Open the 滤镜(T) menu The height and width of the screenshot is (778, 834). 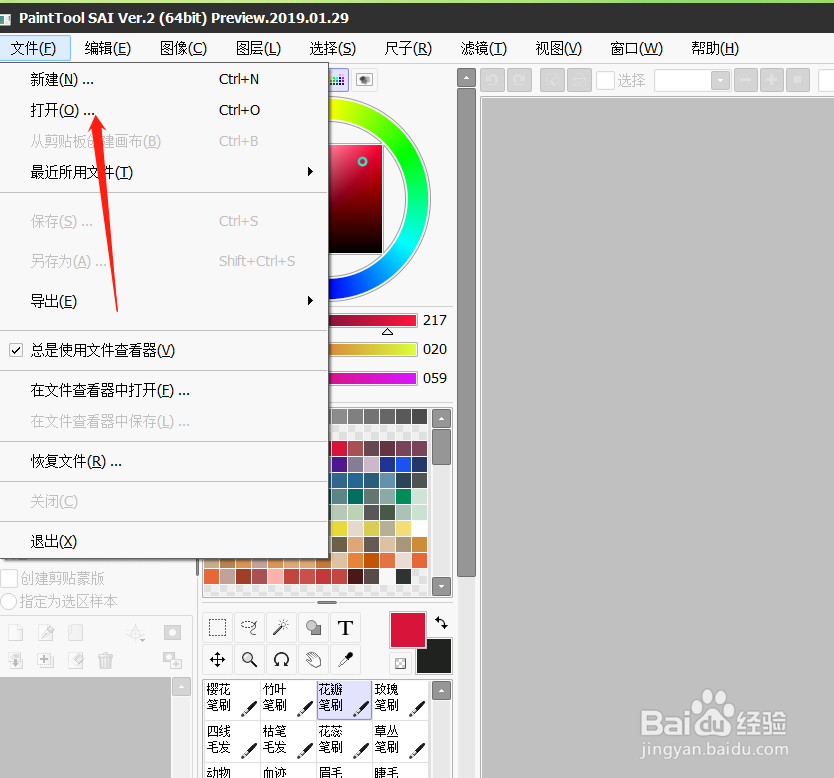coord(483,48)
